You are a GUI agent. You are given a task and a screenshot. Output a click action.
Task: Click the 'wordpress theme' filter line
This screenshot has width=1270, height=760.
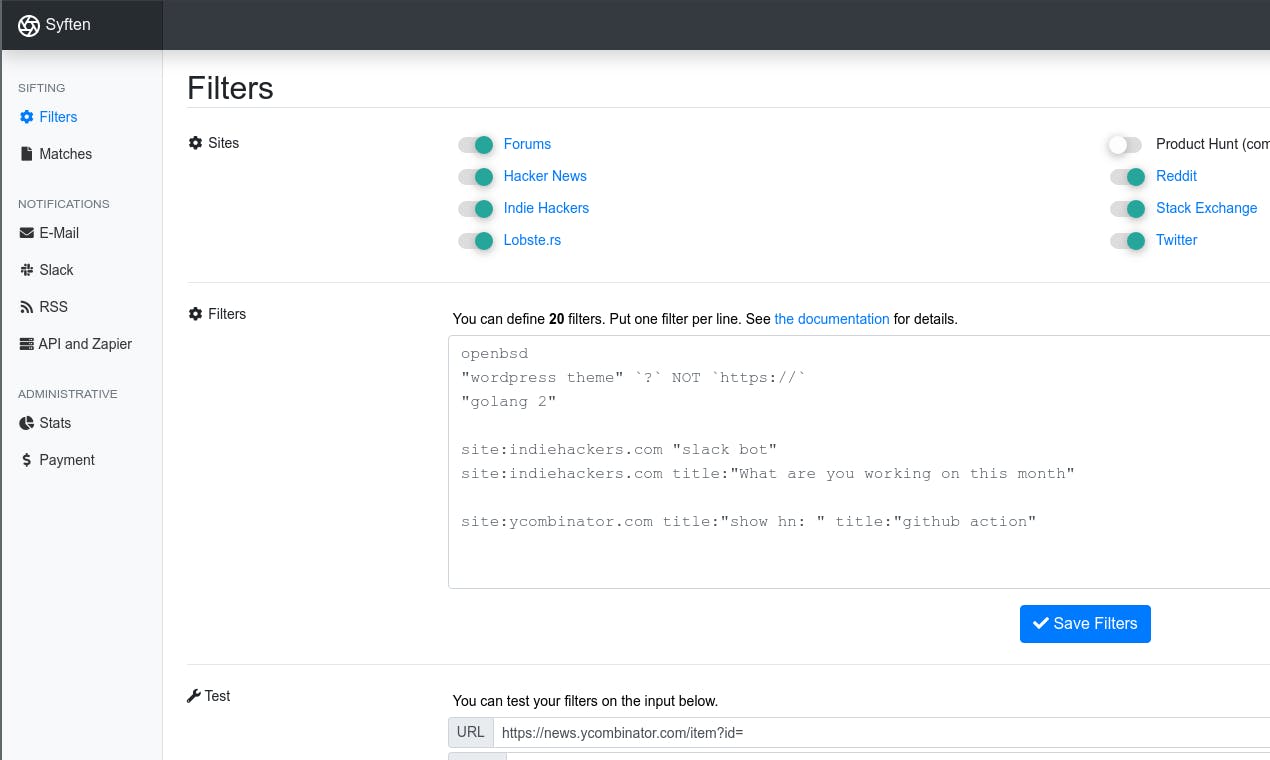point(633,377)
